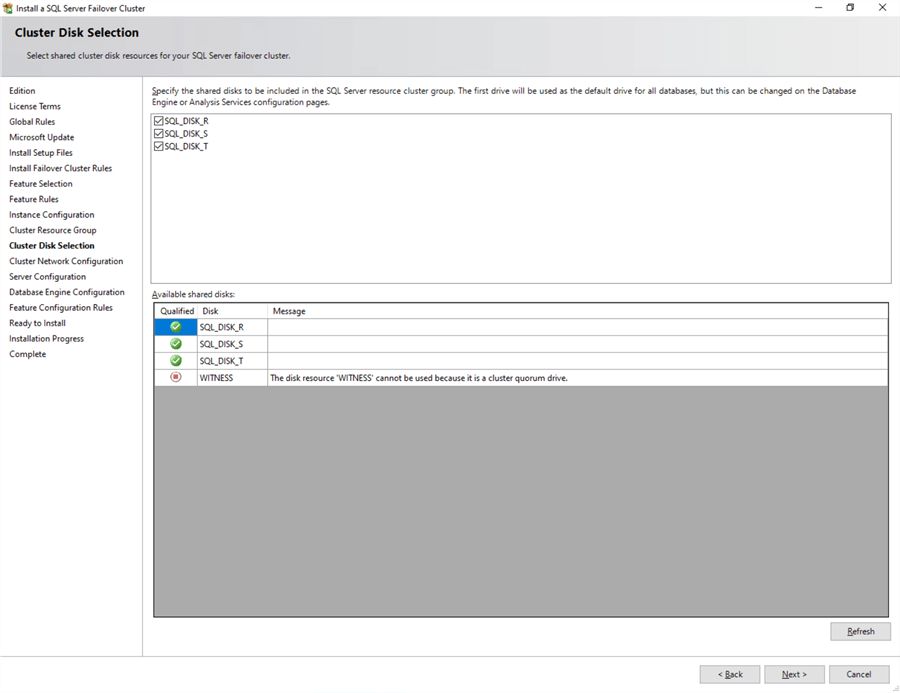Click the green qualified icon for SQL_DISK_T
Viewport: 900px width, 693px height.
pyautogui.click(x=176, y=361)
